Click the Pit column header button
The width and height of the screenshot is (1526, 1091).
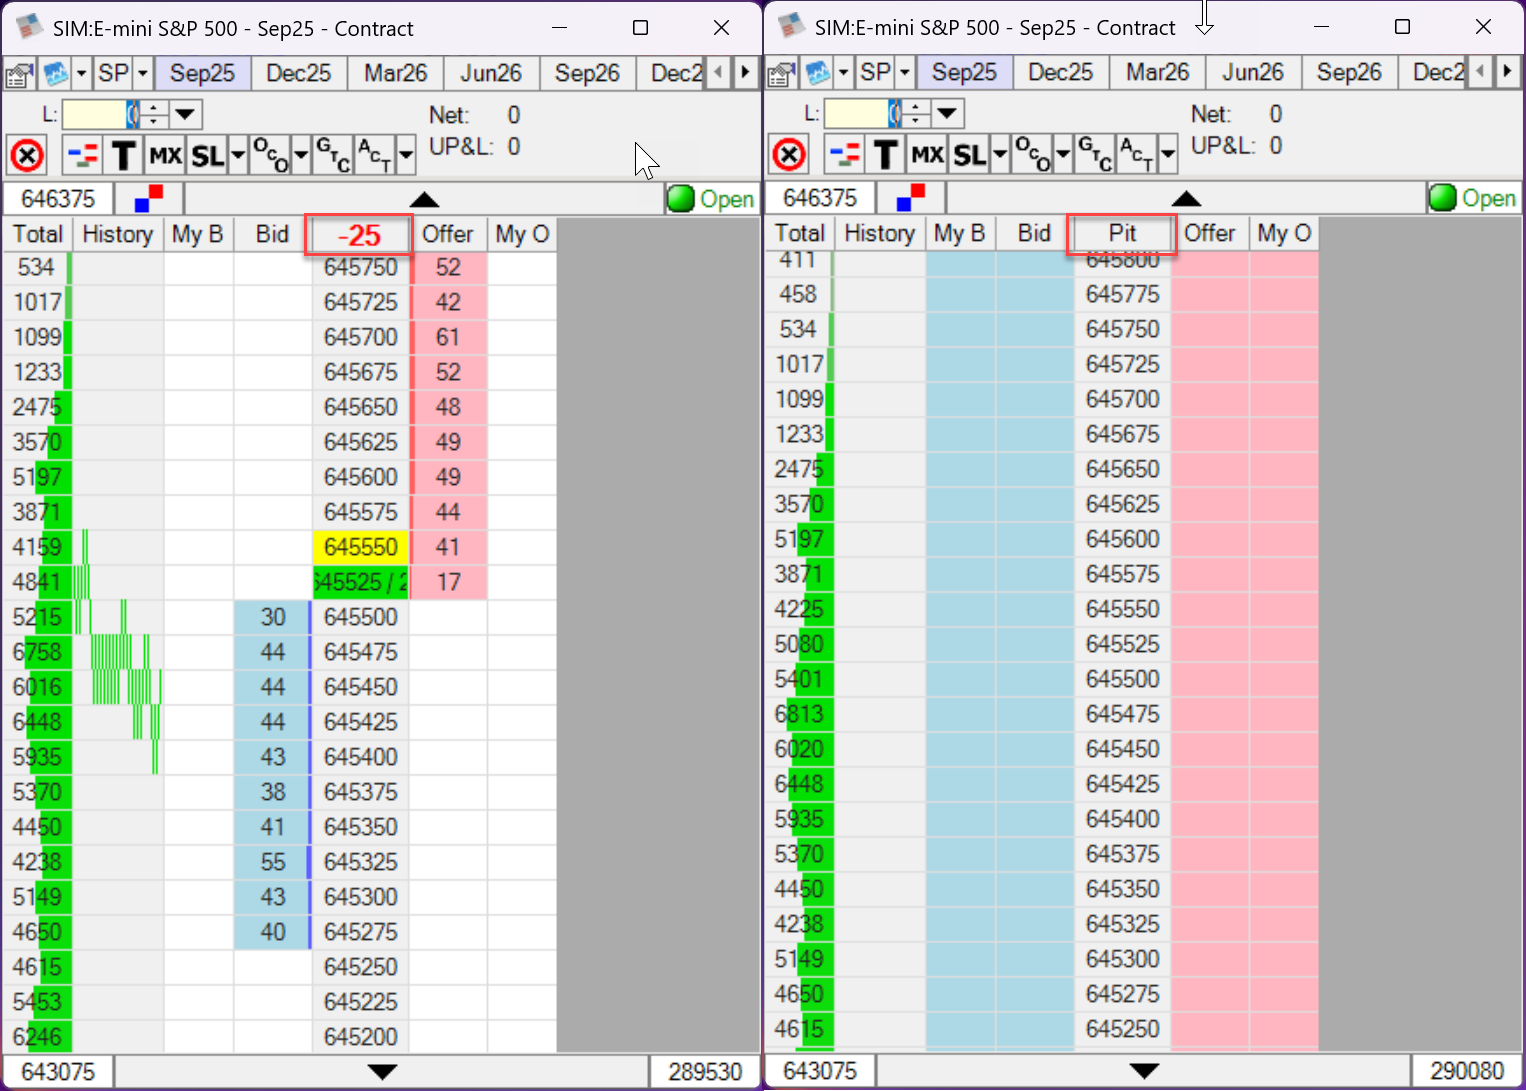point(1121,234)
